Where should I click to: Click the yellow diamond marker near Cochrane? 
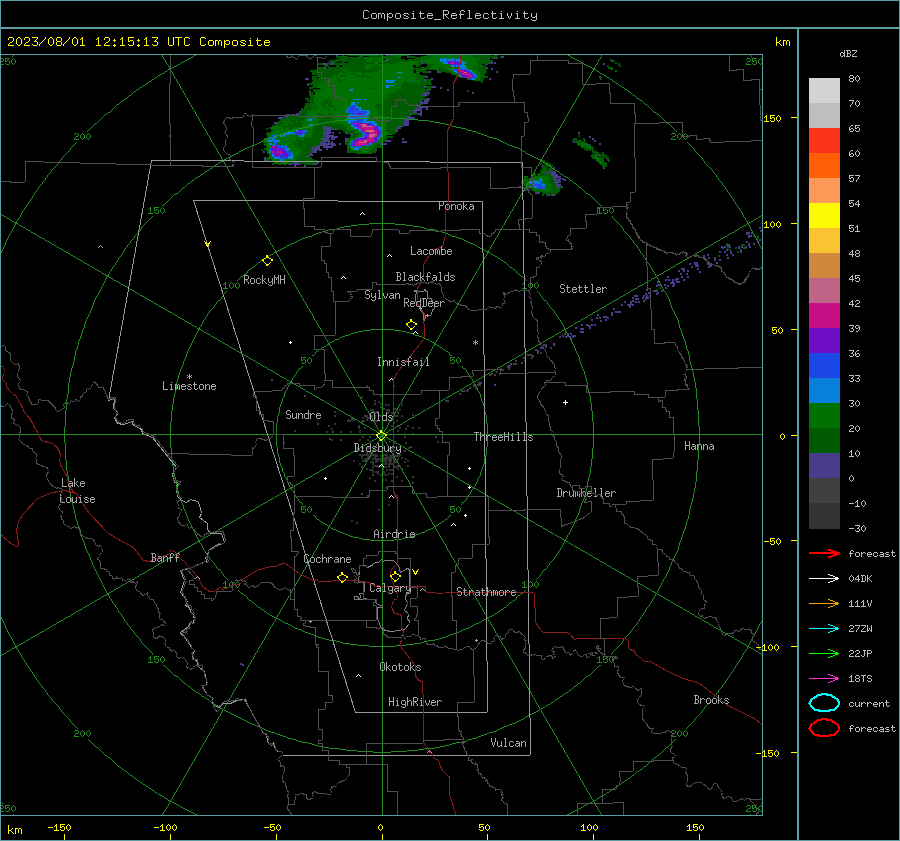point(343,577)
